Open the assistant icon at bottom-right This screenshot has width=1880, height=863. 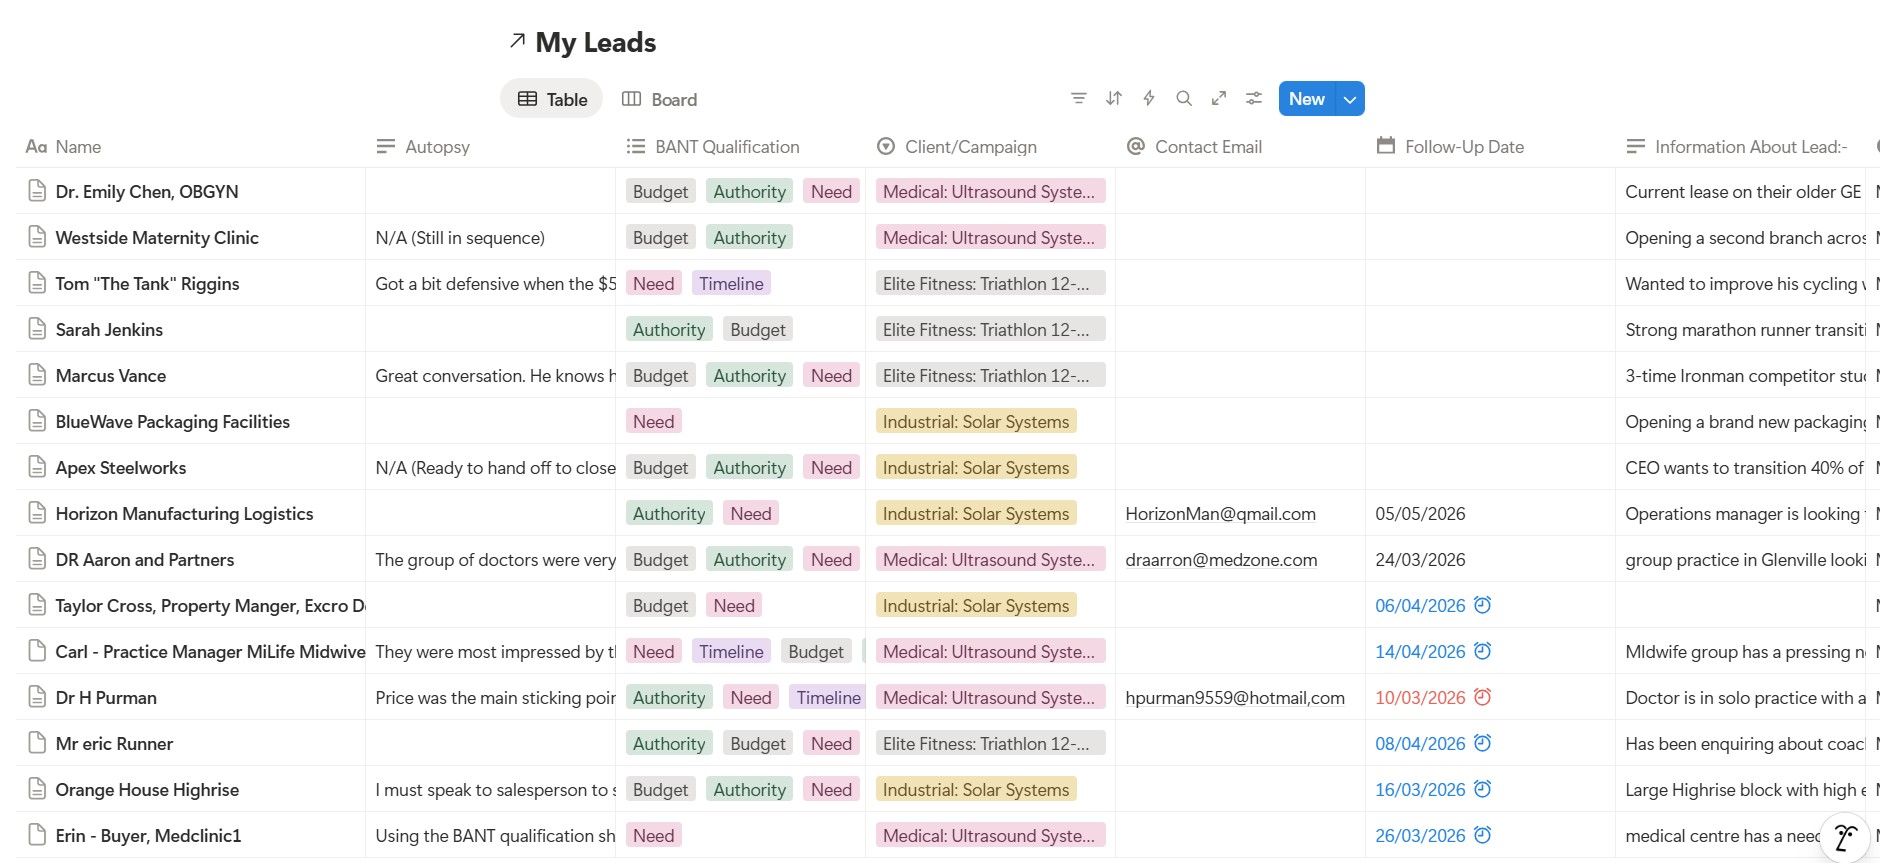click(1845, 836)
